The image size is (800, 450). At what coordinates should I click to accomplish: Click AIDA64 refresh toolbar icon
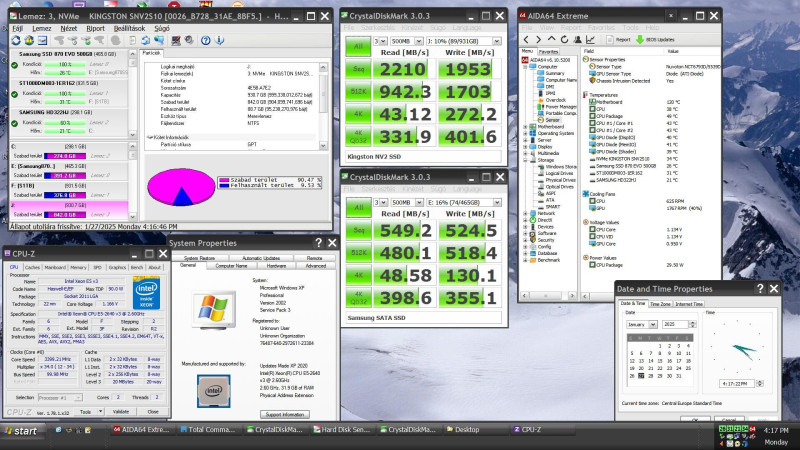click(564, 39)
